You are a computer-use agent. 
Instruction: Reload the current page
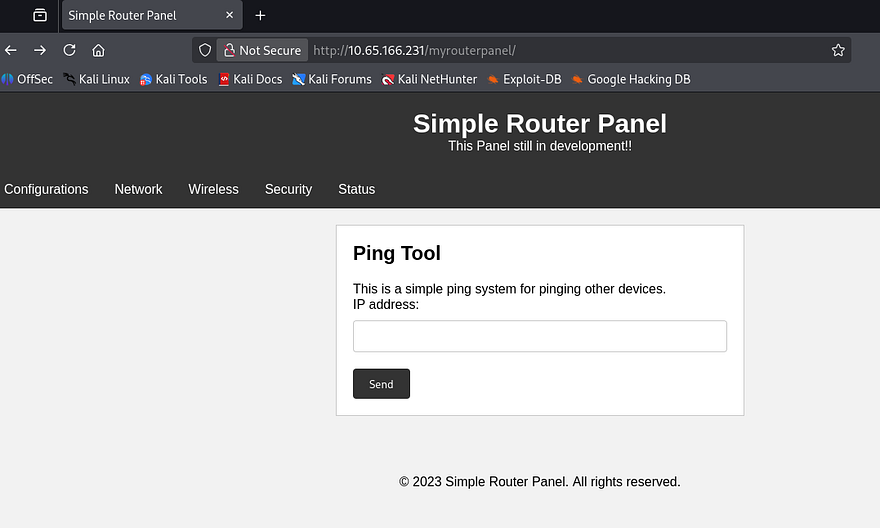coord(69,50)
